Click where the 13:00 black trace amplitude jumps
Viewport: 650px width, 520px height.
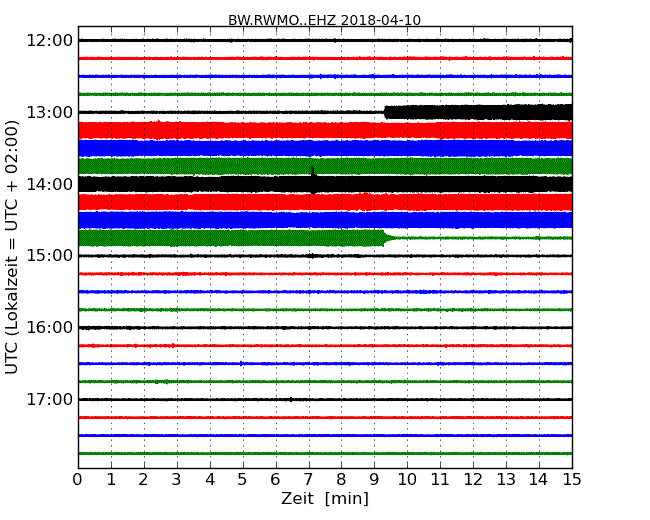click(386, 112)
